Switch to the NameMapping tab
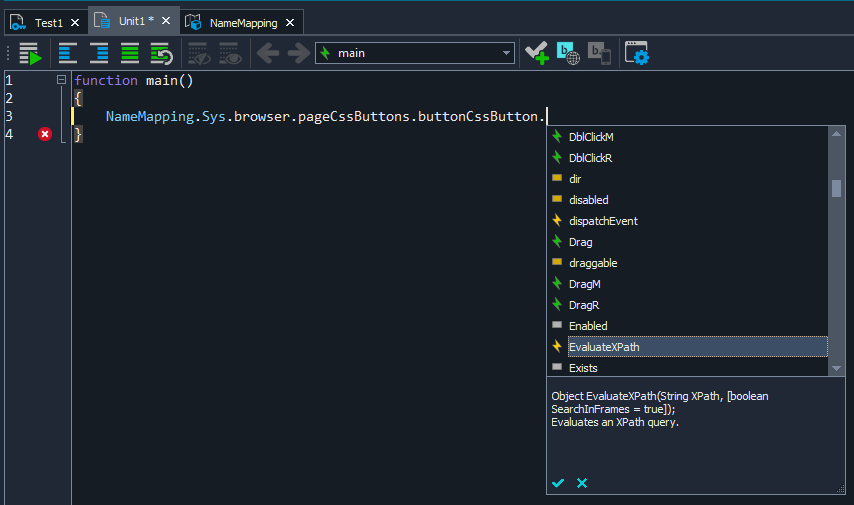 click(236, 22)
